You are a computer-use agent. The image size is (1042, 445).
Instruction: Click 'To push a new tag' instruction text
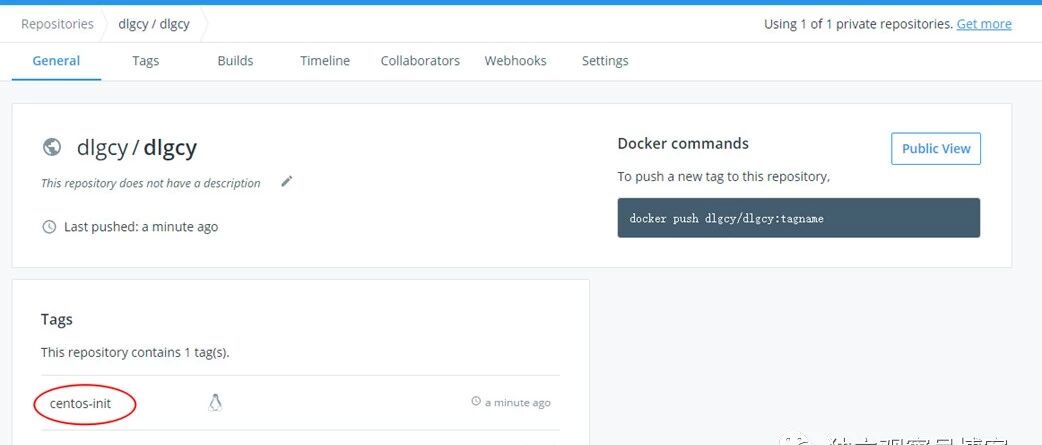(724, 177)
